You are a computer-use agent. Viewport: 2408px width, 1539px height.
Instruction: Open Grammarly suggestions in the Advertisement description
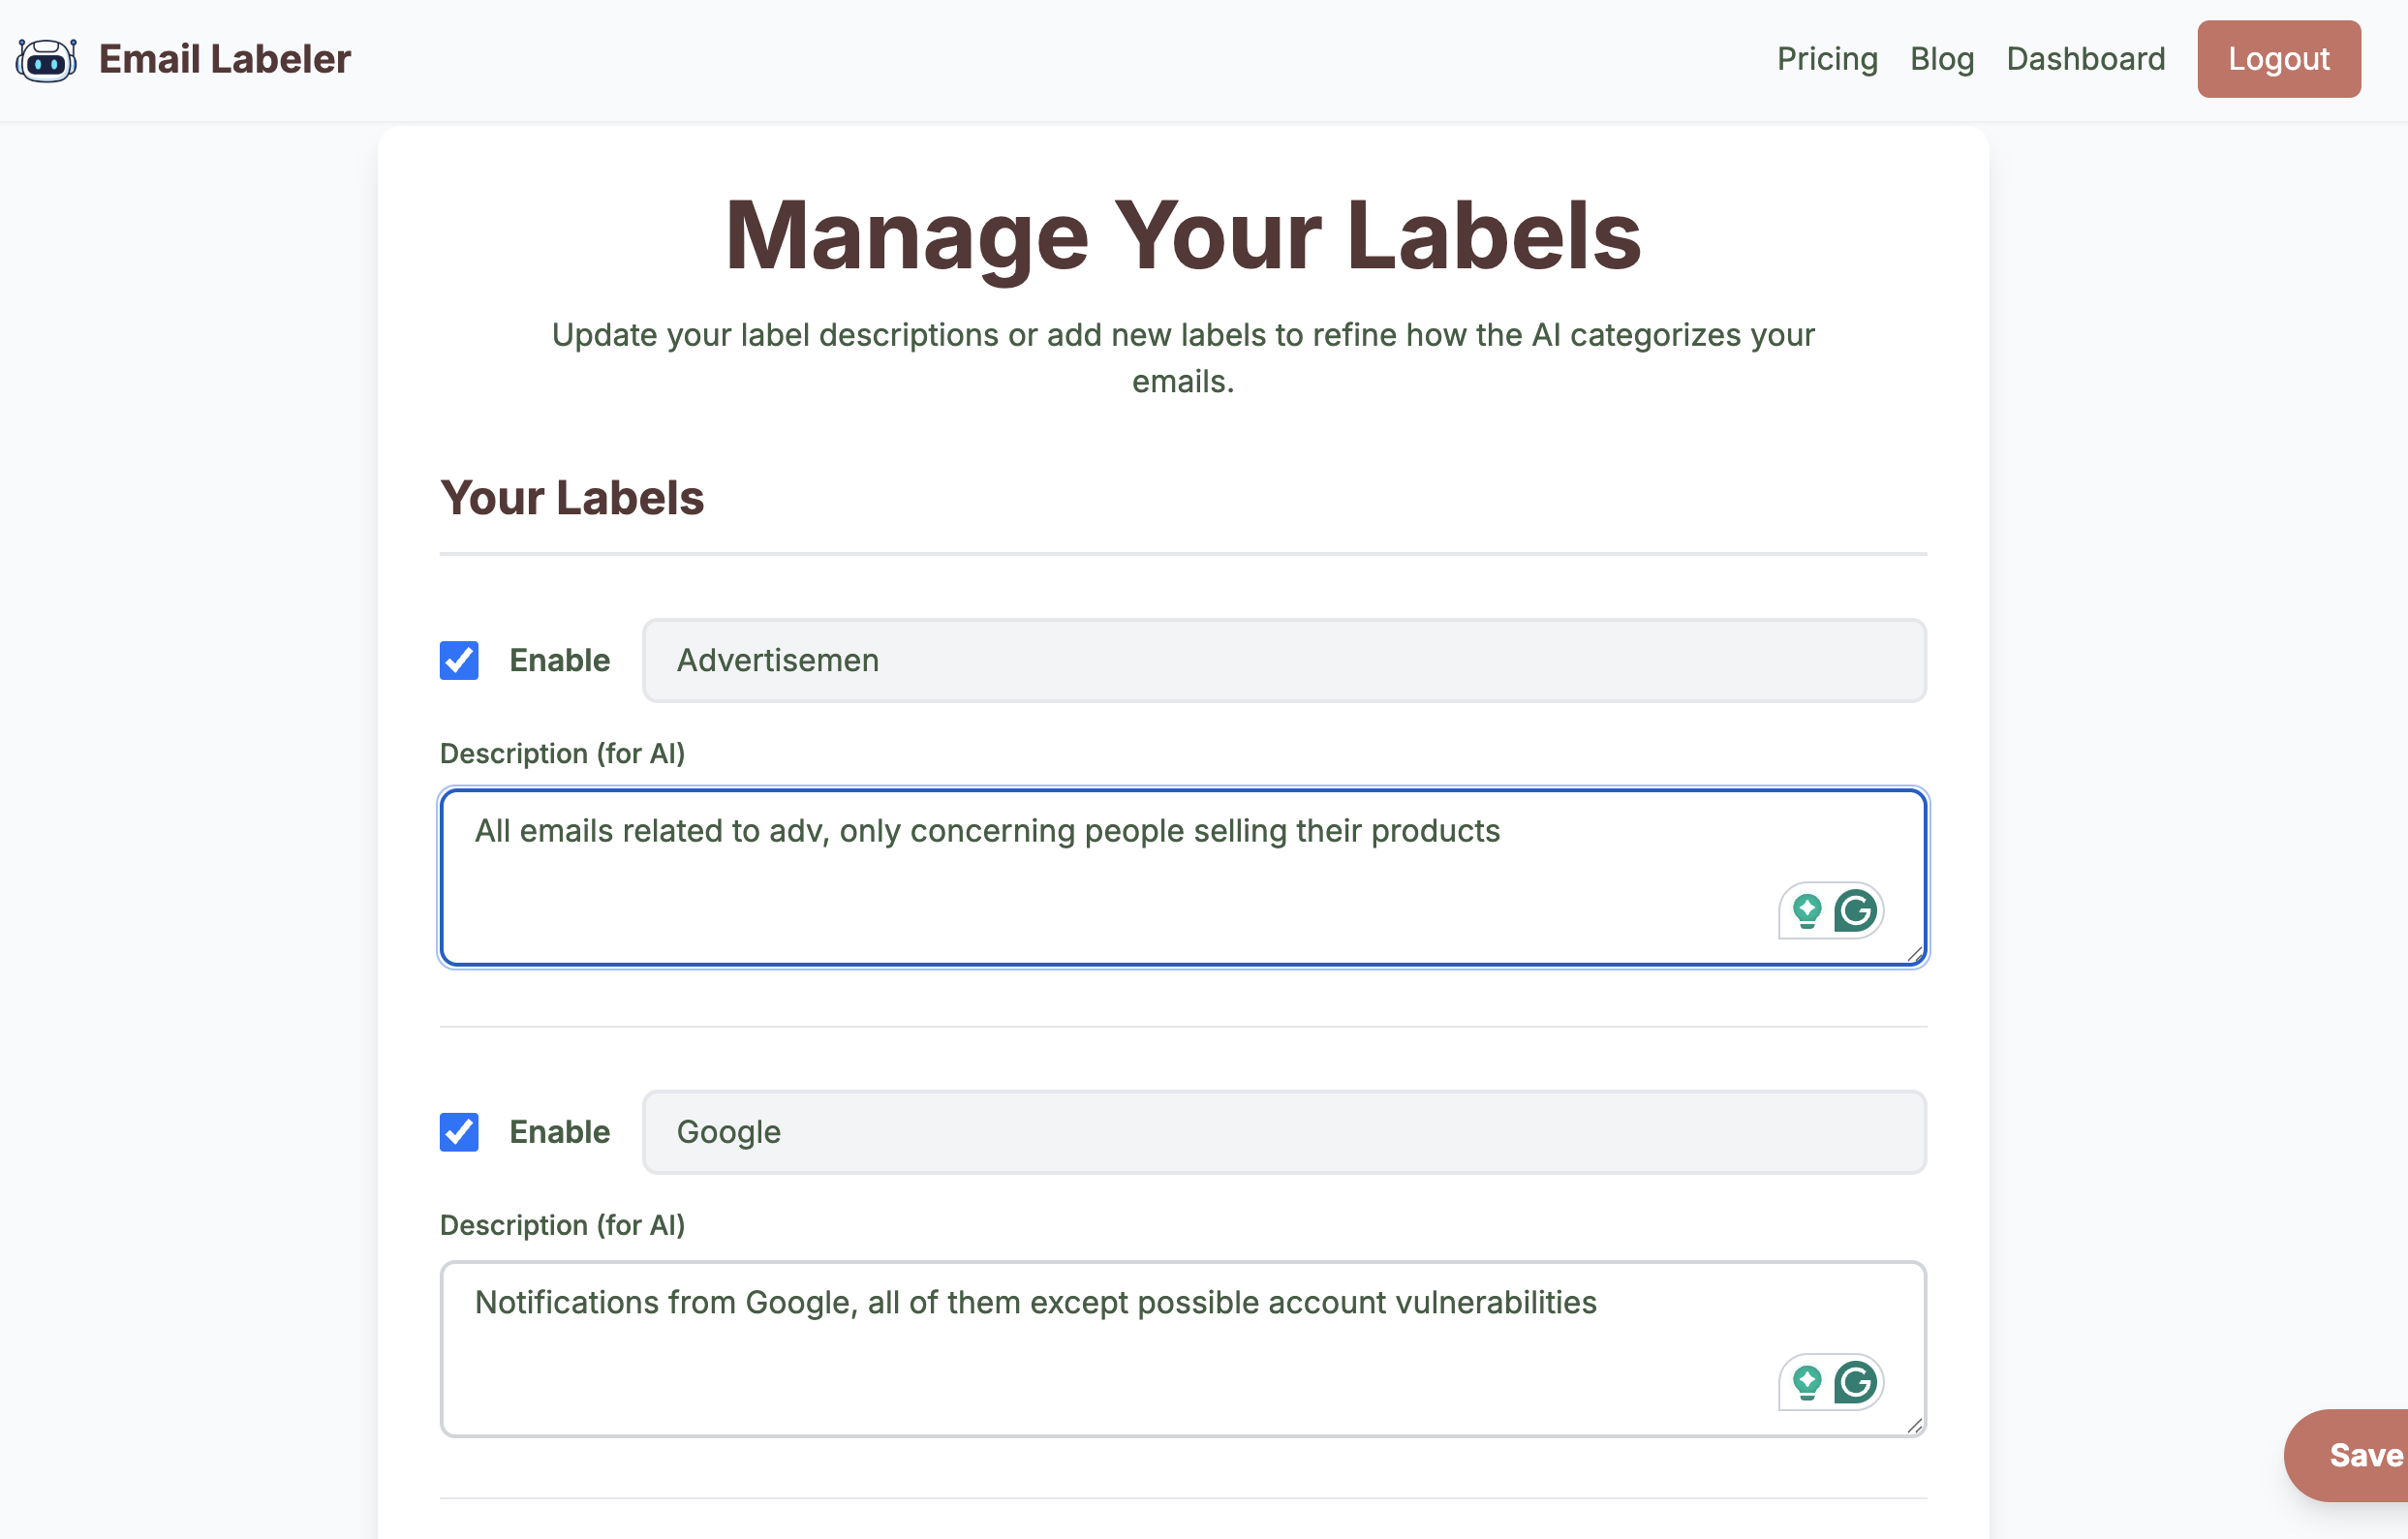coord(1805,911)
